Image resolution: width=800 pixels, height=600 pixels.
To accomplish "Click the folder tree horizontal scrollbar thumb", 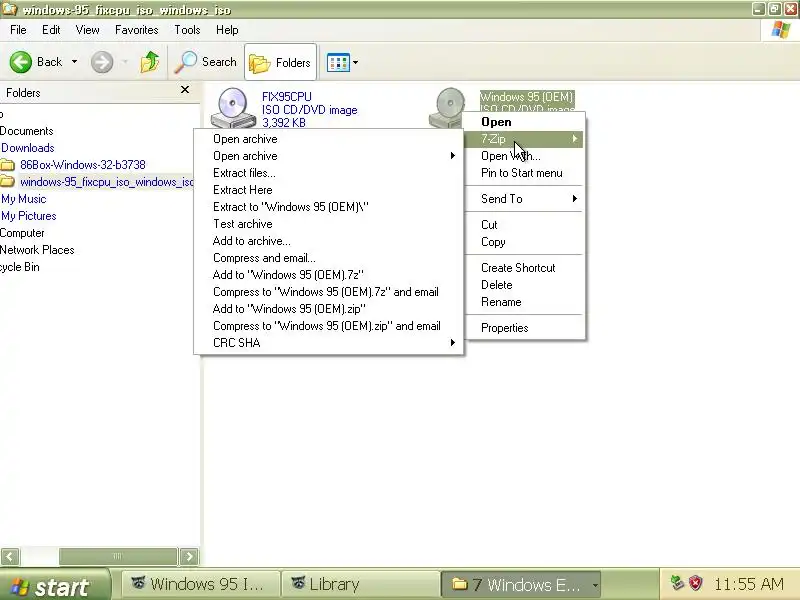I will click(x=118, y=556).
